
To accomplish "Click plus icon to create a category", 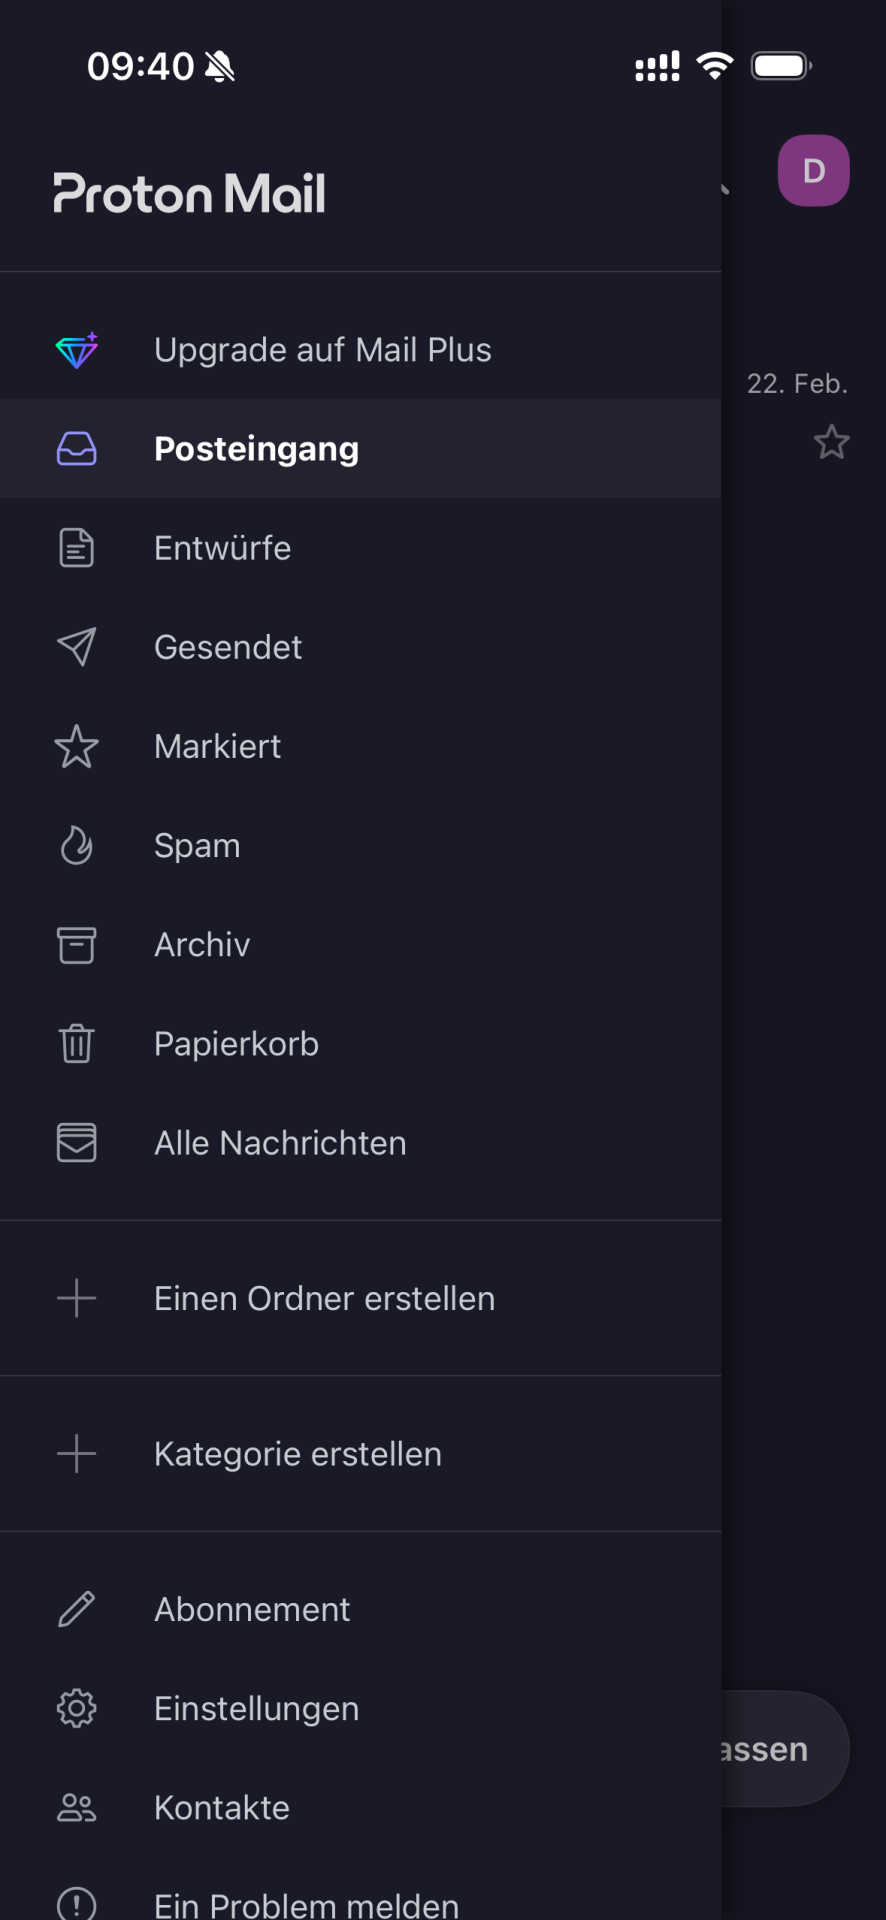I will tap(77, 1454).
